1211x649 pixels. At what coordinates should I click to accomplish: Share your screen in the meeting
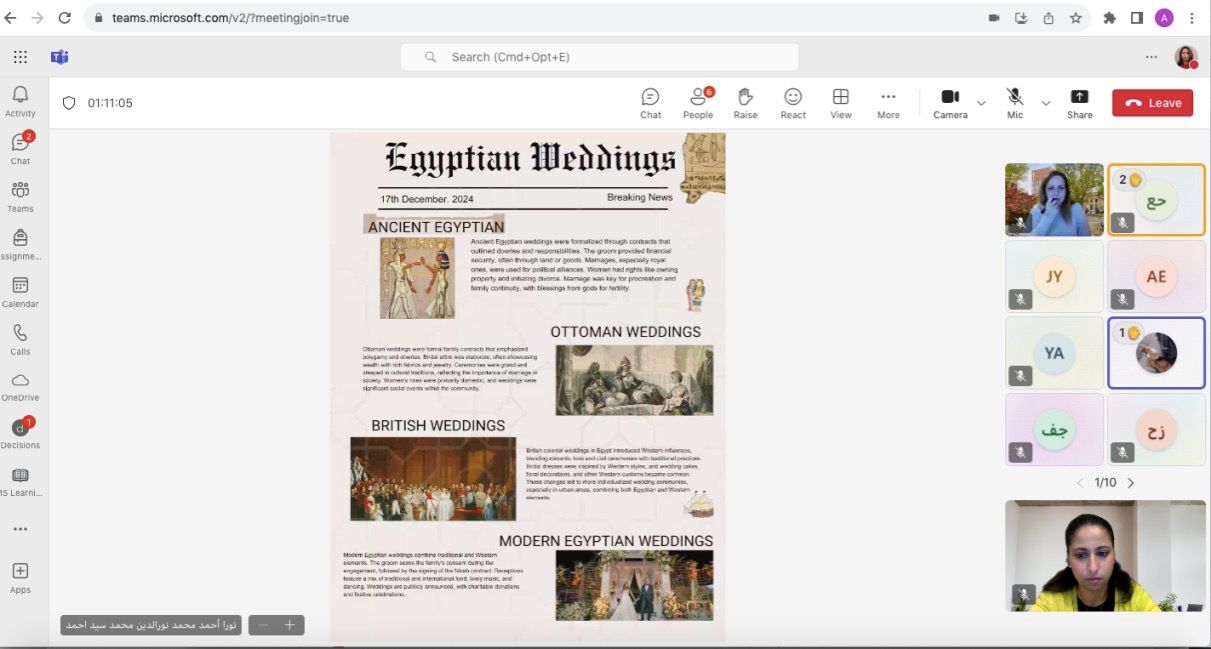point(1079,102)
